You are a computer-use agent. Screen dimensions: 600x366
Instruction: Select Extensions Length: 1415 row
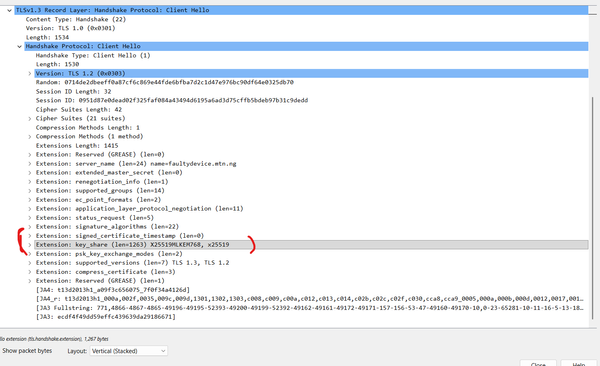(x=77, y=145)
